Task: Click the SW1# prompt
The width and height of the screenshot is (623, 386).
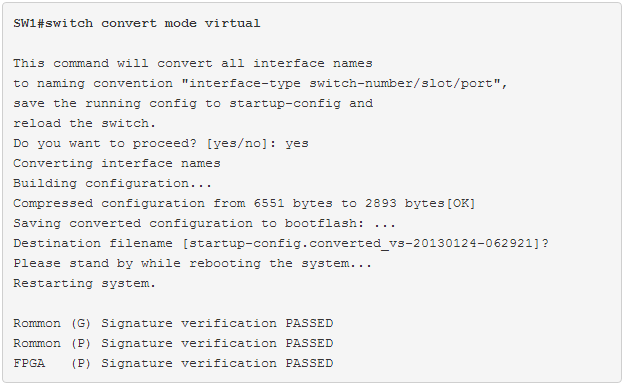Action: coord(29,23)
